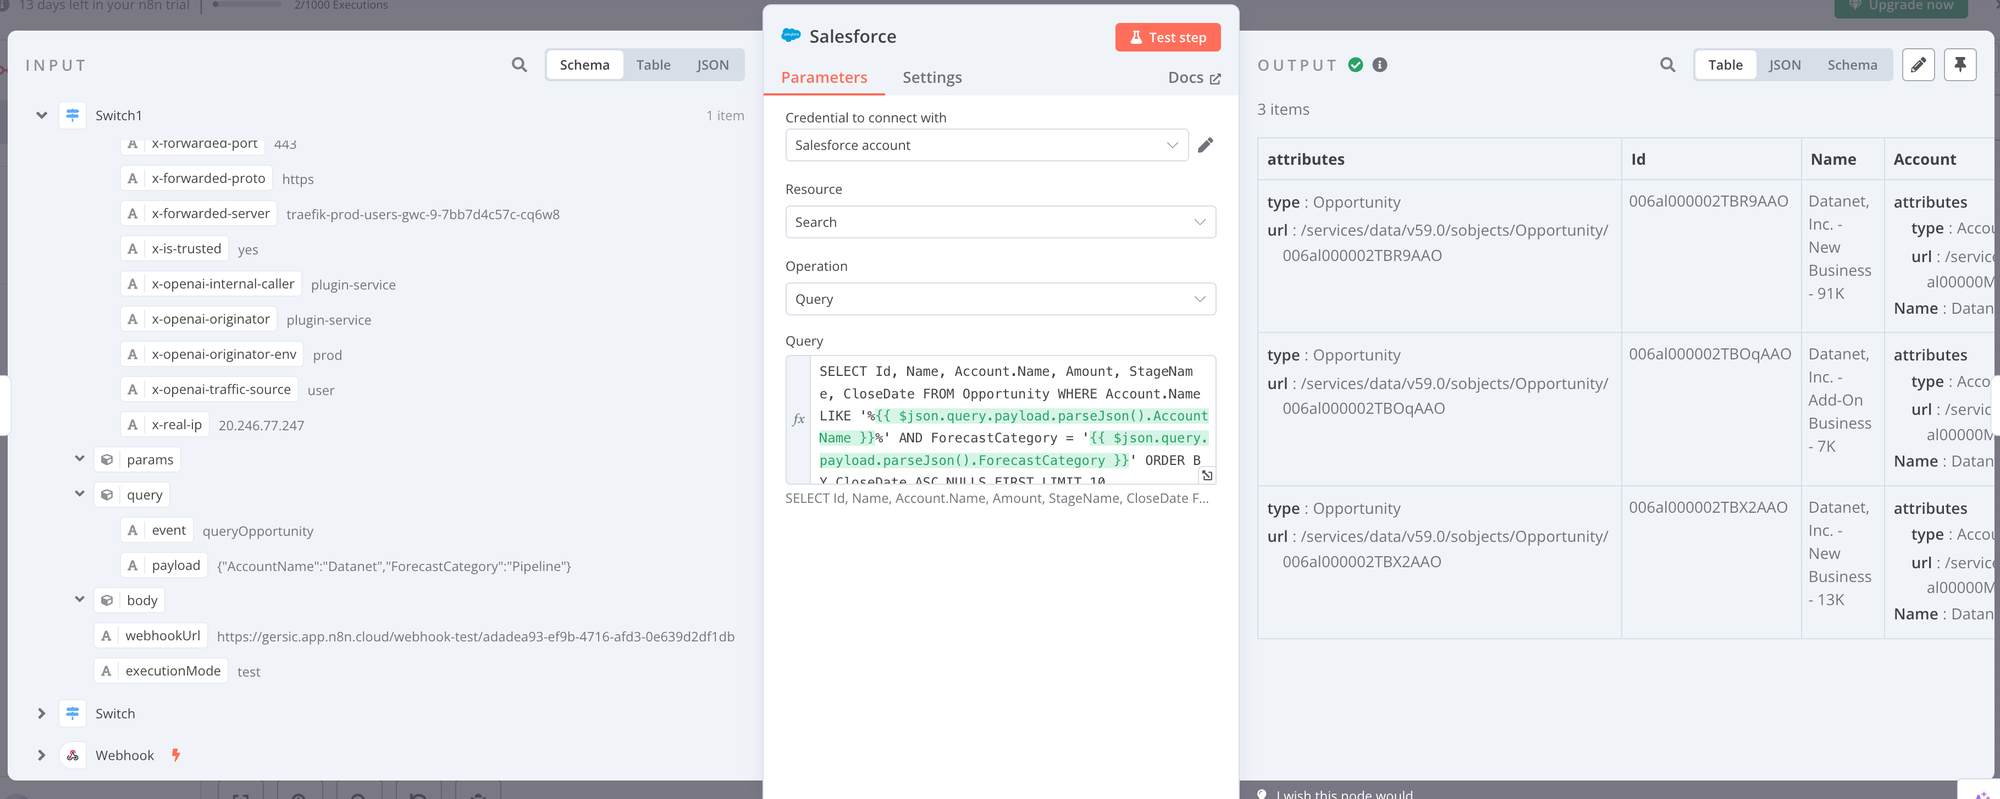Click the body object cube icon
Screen dimensions: 2000x799
pyautogui.click(x=107, y=600)
